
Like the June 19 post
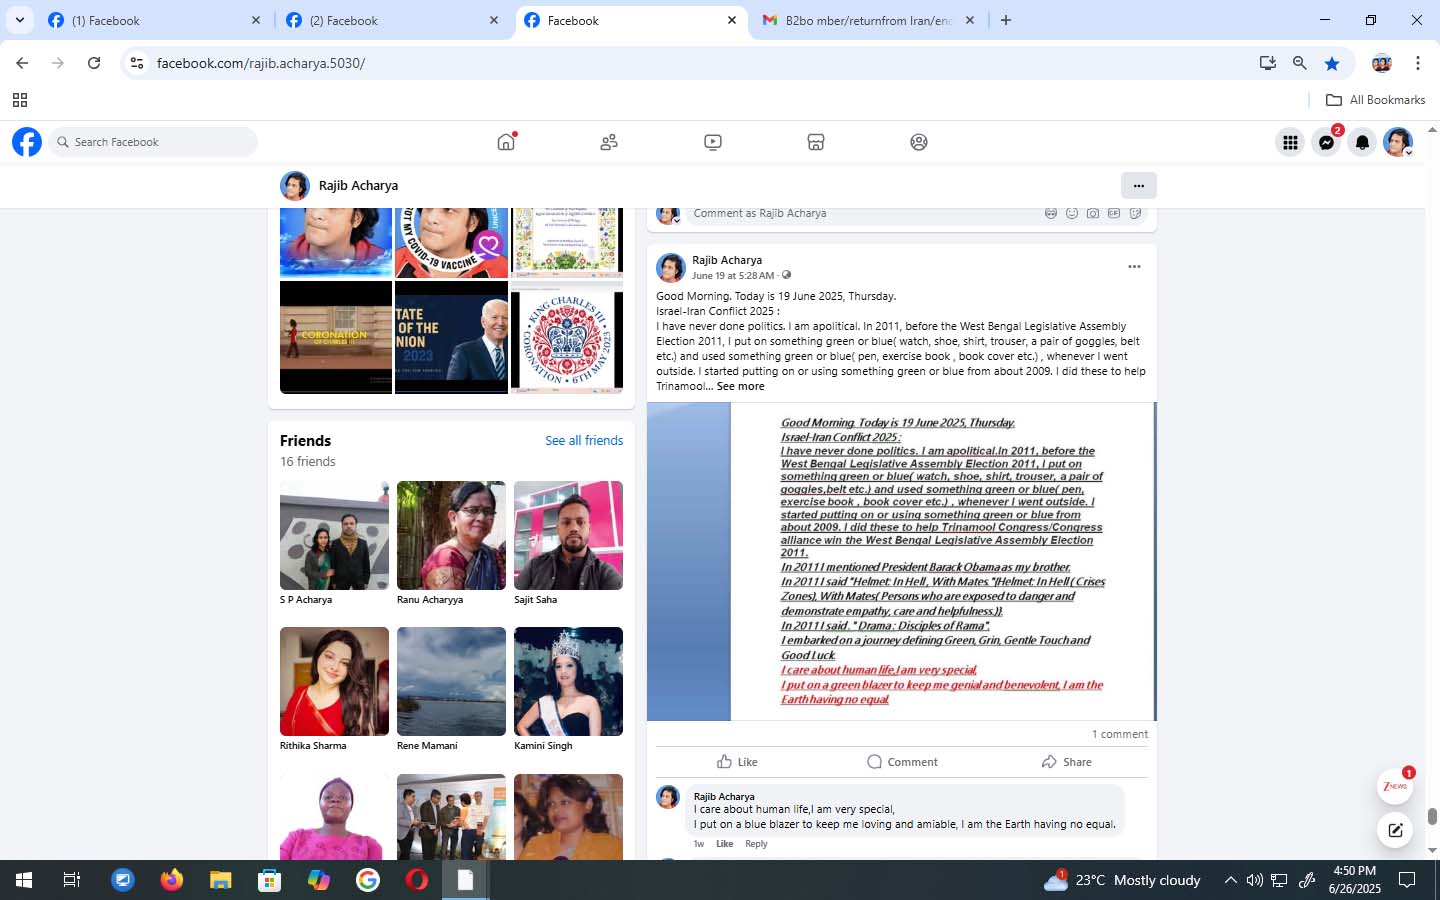tap(738, 762)
